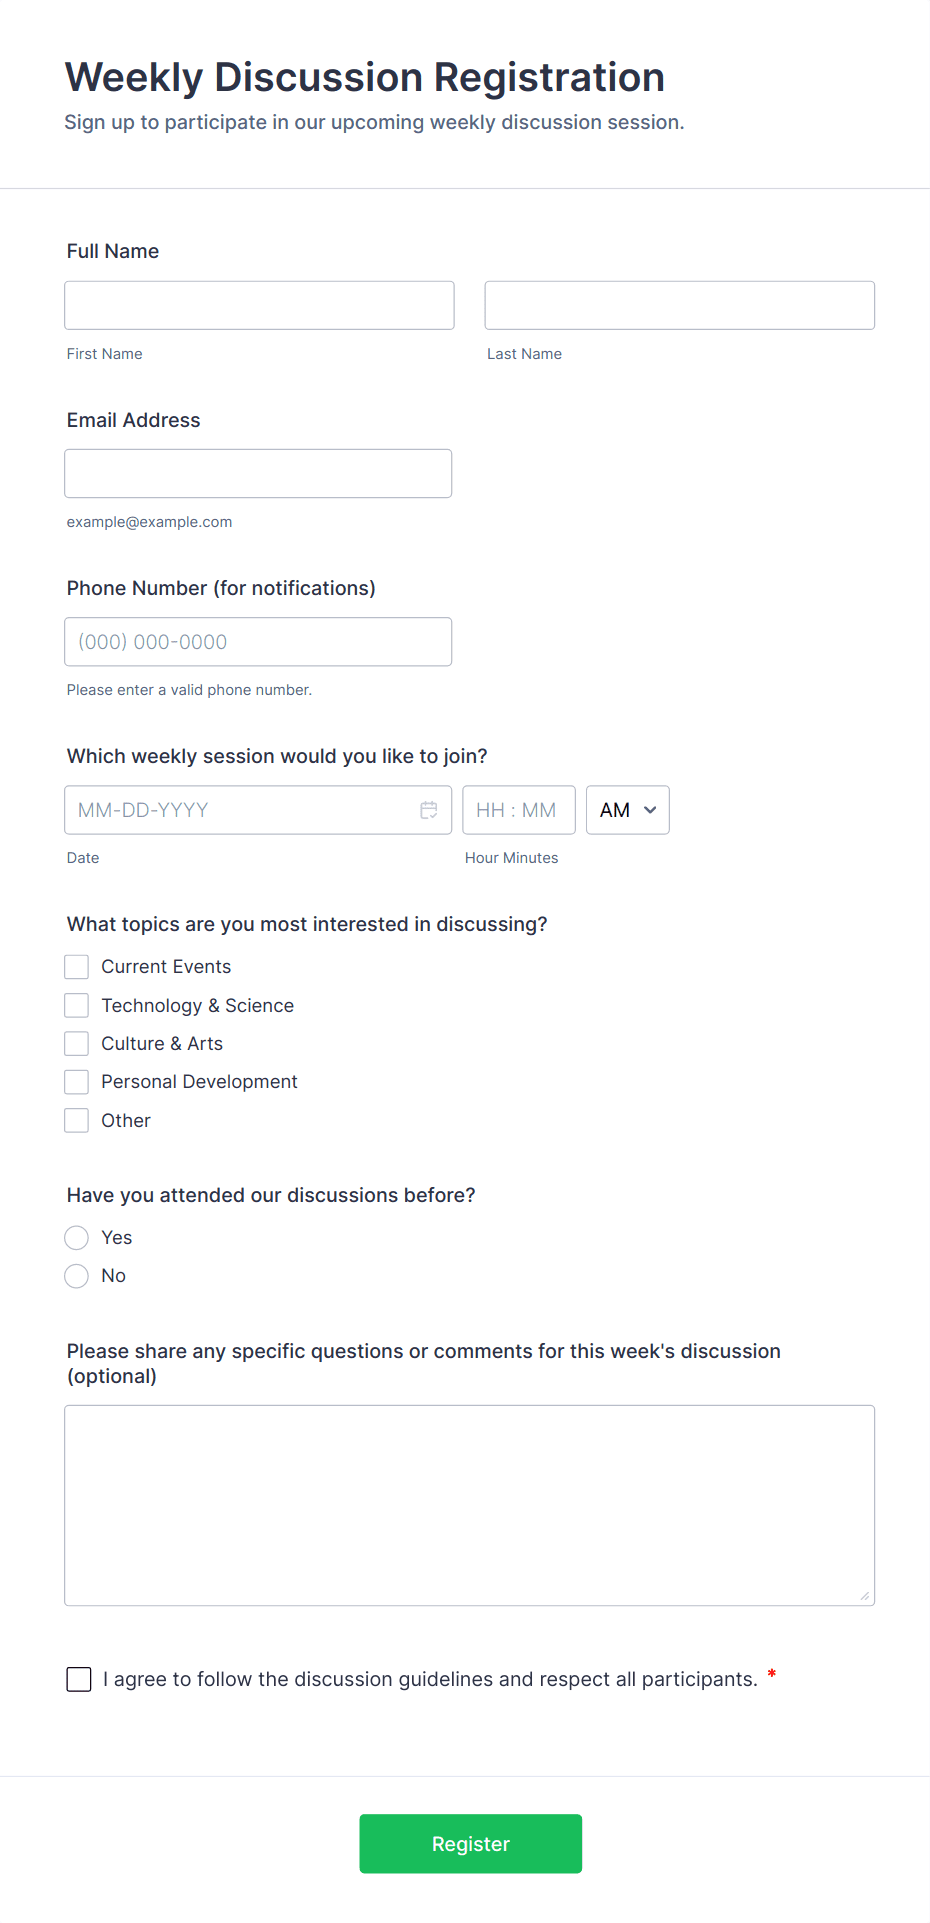This screenshot has width=930, height=1923.
Task: Open the date picker calendar icon
Action: point(429,810)
